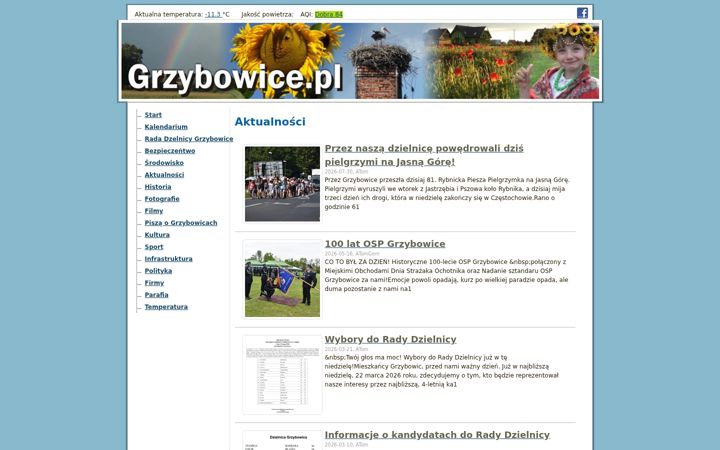Open the Facebook page icon
The width and height of the screenshot is (720, 450).
[x=582, y=13]
